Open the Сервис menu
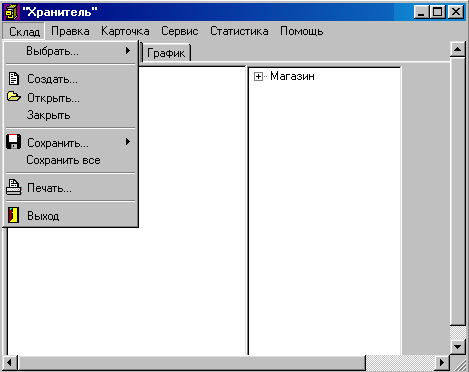 (180, 31)
